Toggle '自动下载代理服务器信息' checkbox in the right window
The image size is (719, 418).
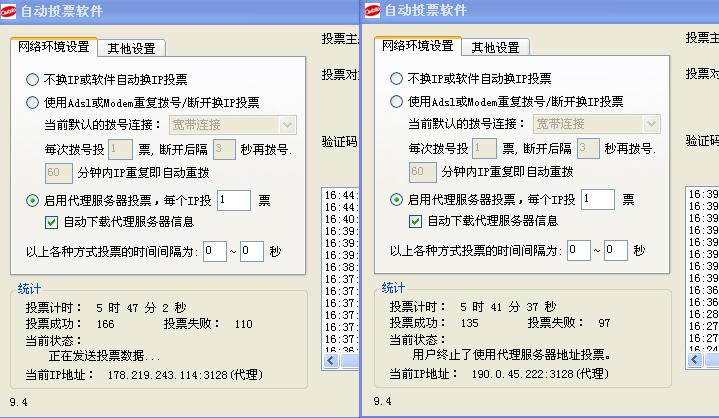click(x=417, y=221)
